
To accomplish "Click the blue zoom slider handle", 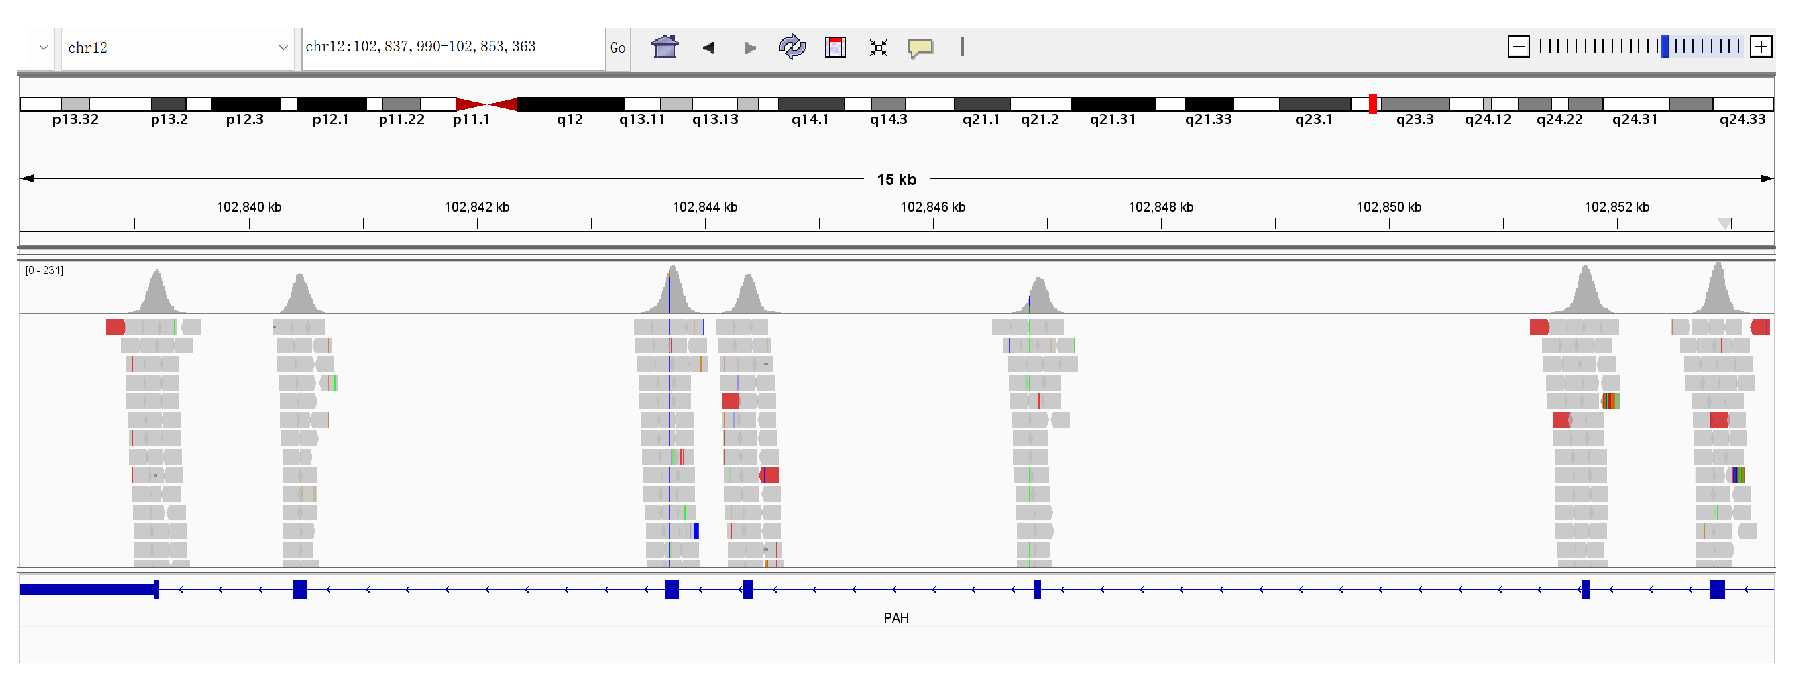I will [1665, 46].
